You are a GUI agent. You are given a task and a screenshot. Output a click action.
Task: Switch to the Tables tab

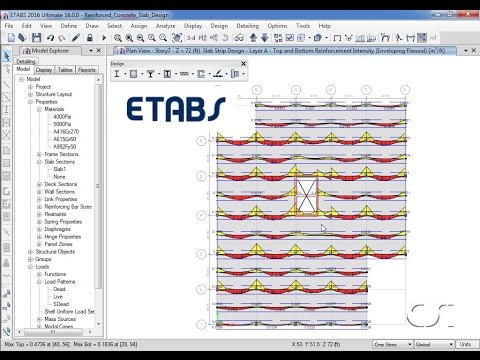[65, 70]
